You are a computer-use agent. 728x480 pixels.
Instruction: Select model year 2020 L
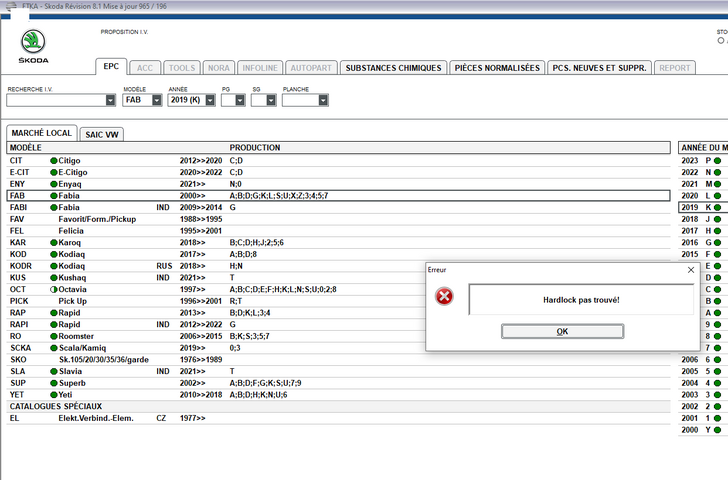click(703, 196)
